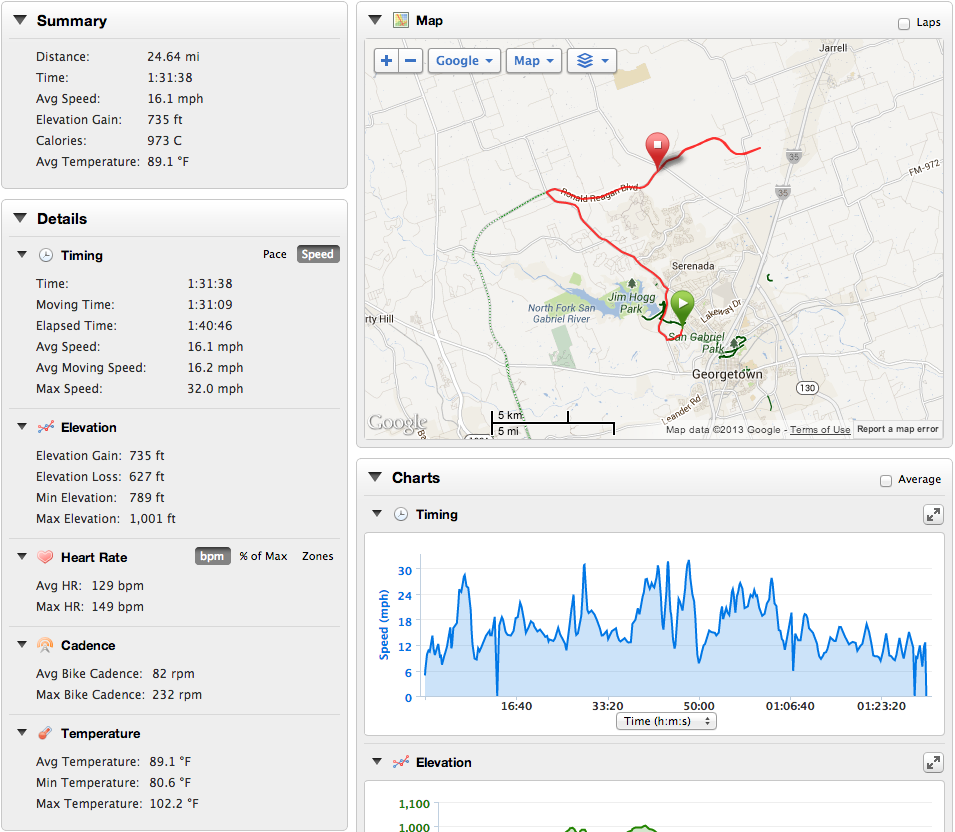Screen dimensions: 955x832
Task: Expand Timing chart to full size
Action: click(932, 514)
